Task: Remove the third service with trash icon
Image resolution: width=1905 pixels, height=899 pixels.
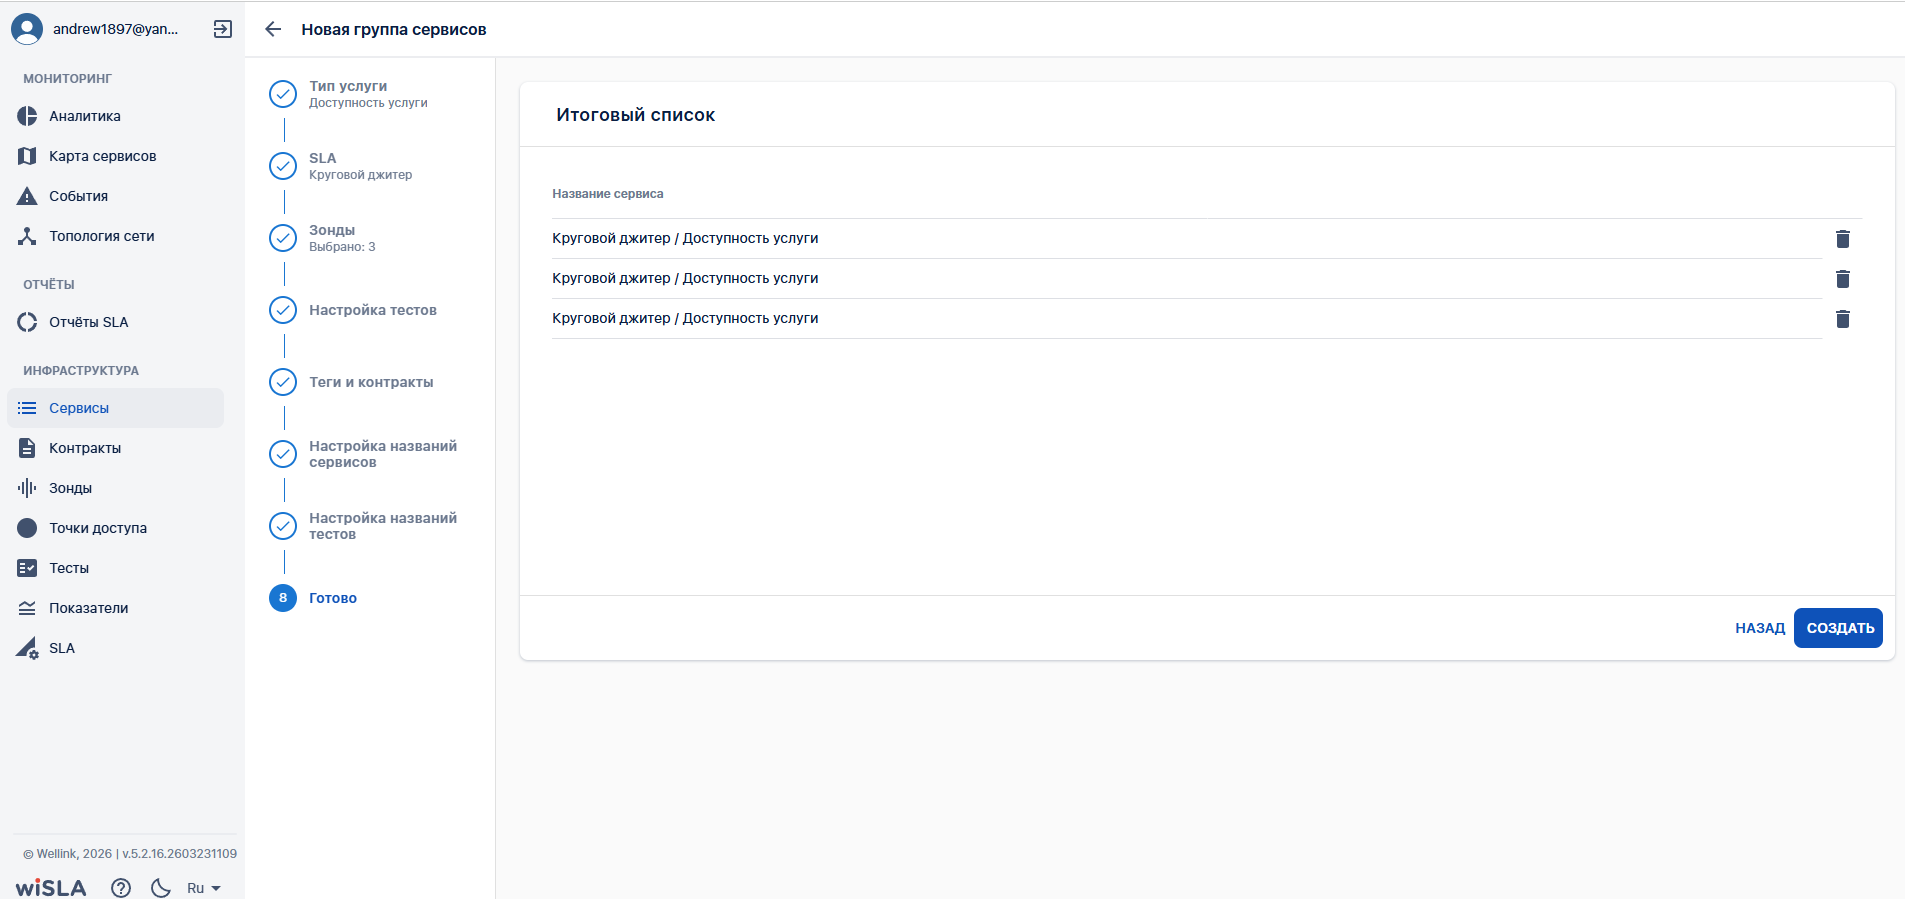Action: pos(1842,319)
